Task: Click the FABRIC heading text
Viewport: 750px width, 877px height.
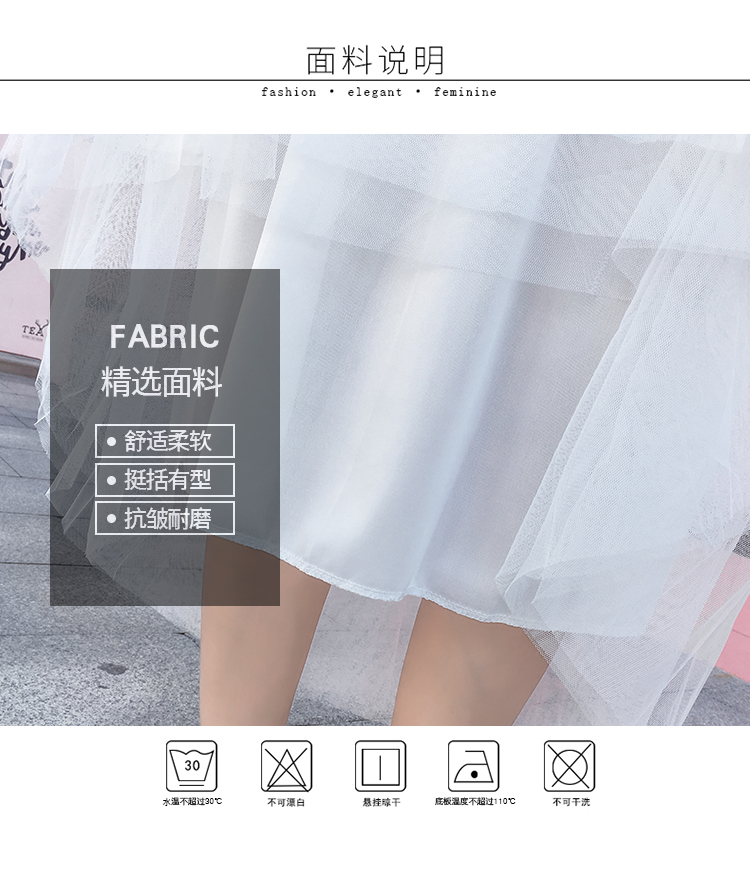Action: [164, 336]
